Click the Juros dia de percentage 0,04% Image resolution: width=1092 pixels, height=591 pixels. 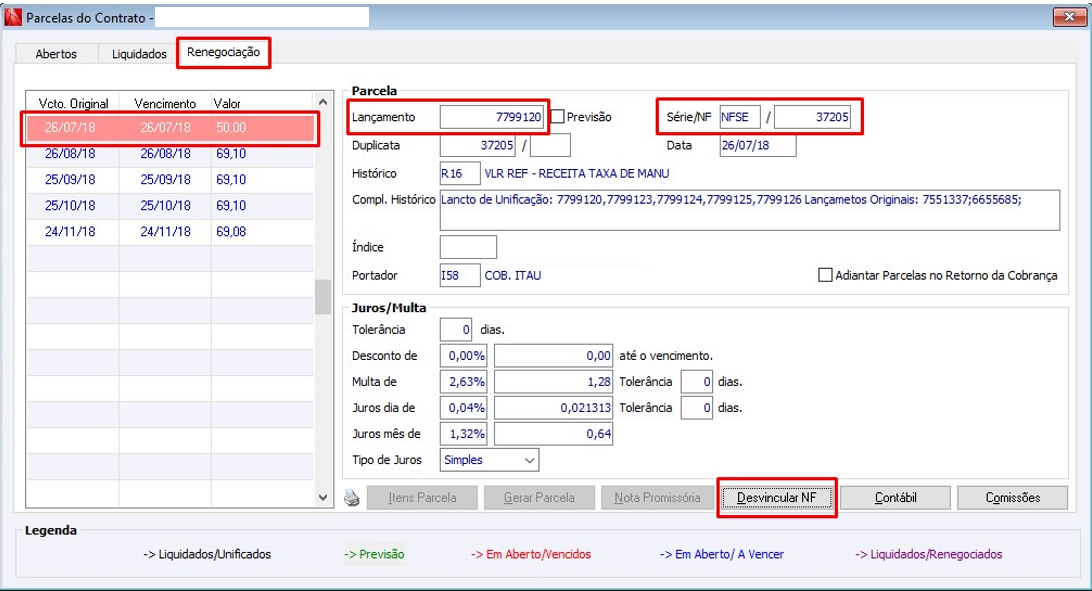point(464,408)
